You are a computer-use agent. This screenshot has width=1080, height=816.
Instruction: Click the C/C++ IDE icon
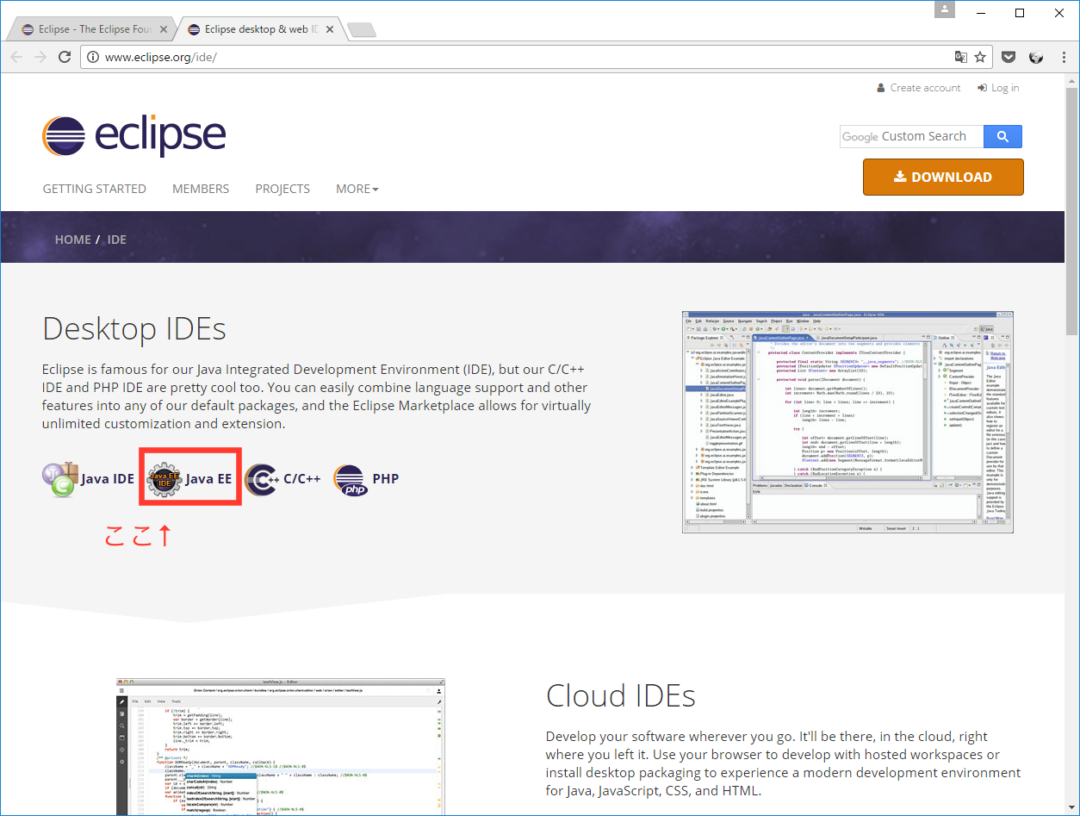click(x=262, y=480)
